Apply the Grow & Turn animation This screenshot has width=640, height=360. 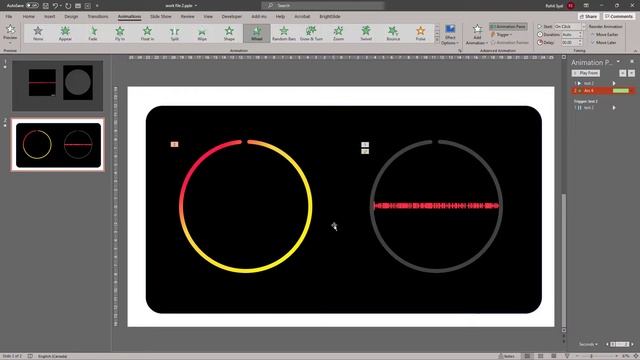(x=311, y=33)
